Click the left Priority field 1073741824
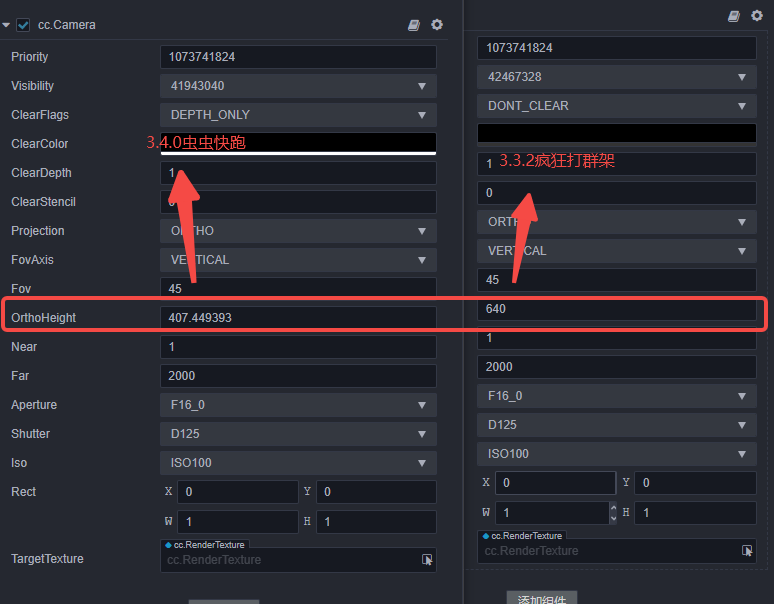 point(298,57)
